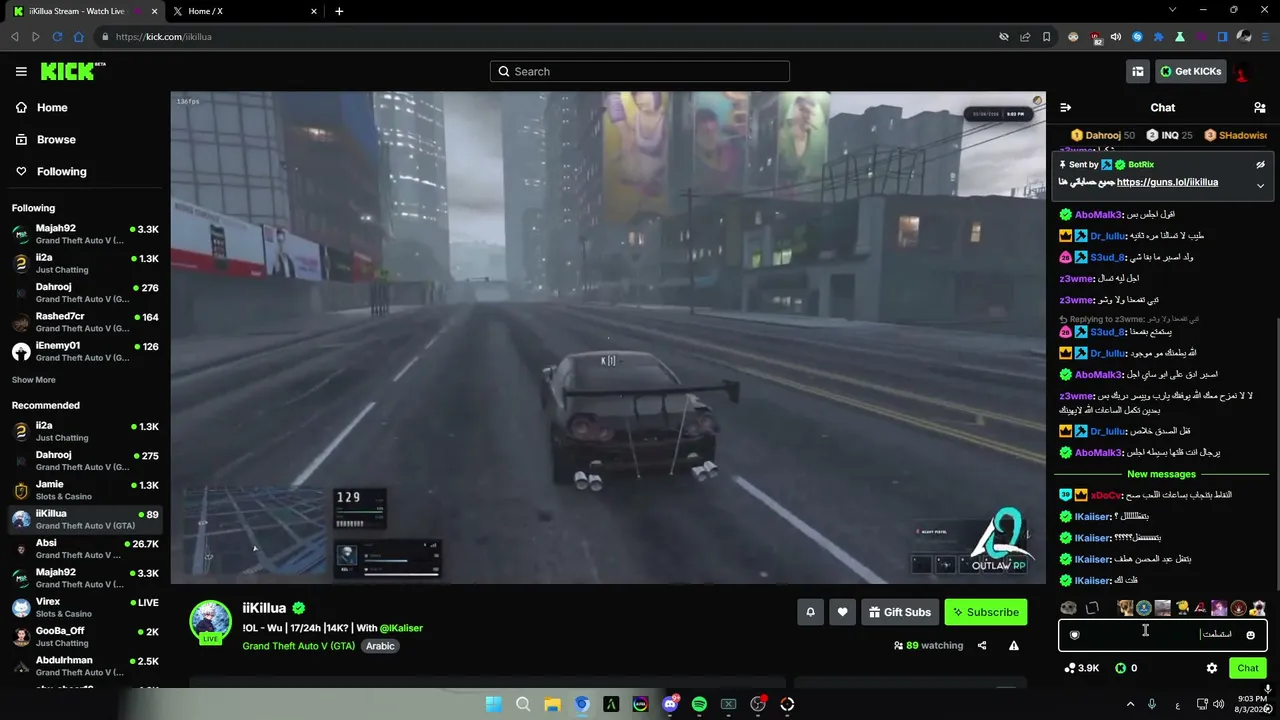This screenshot has height=720, width=1280.
Task: View channel points 3.9K balance
Action: pos(1081,668)
